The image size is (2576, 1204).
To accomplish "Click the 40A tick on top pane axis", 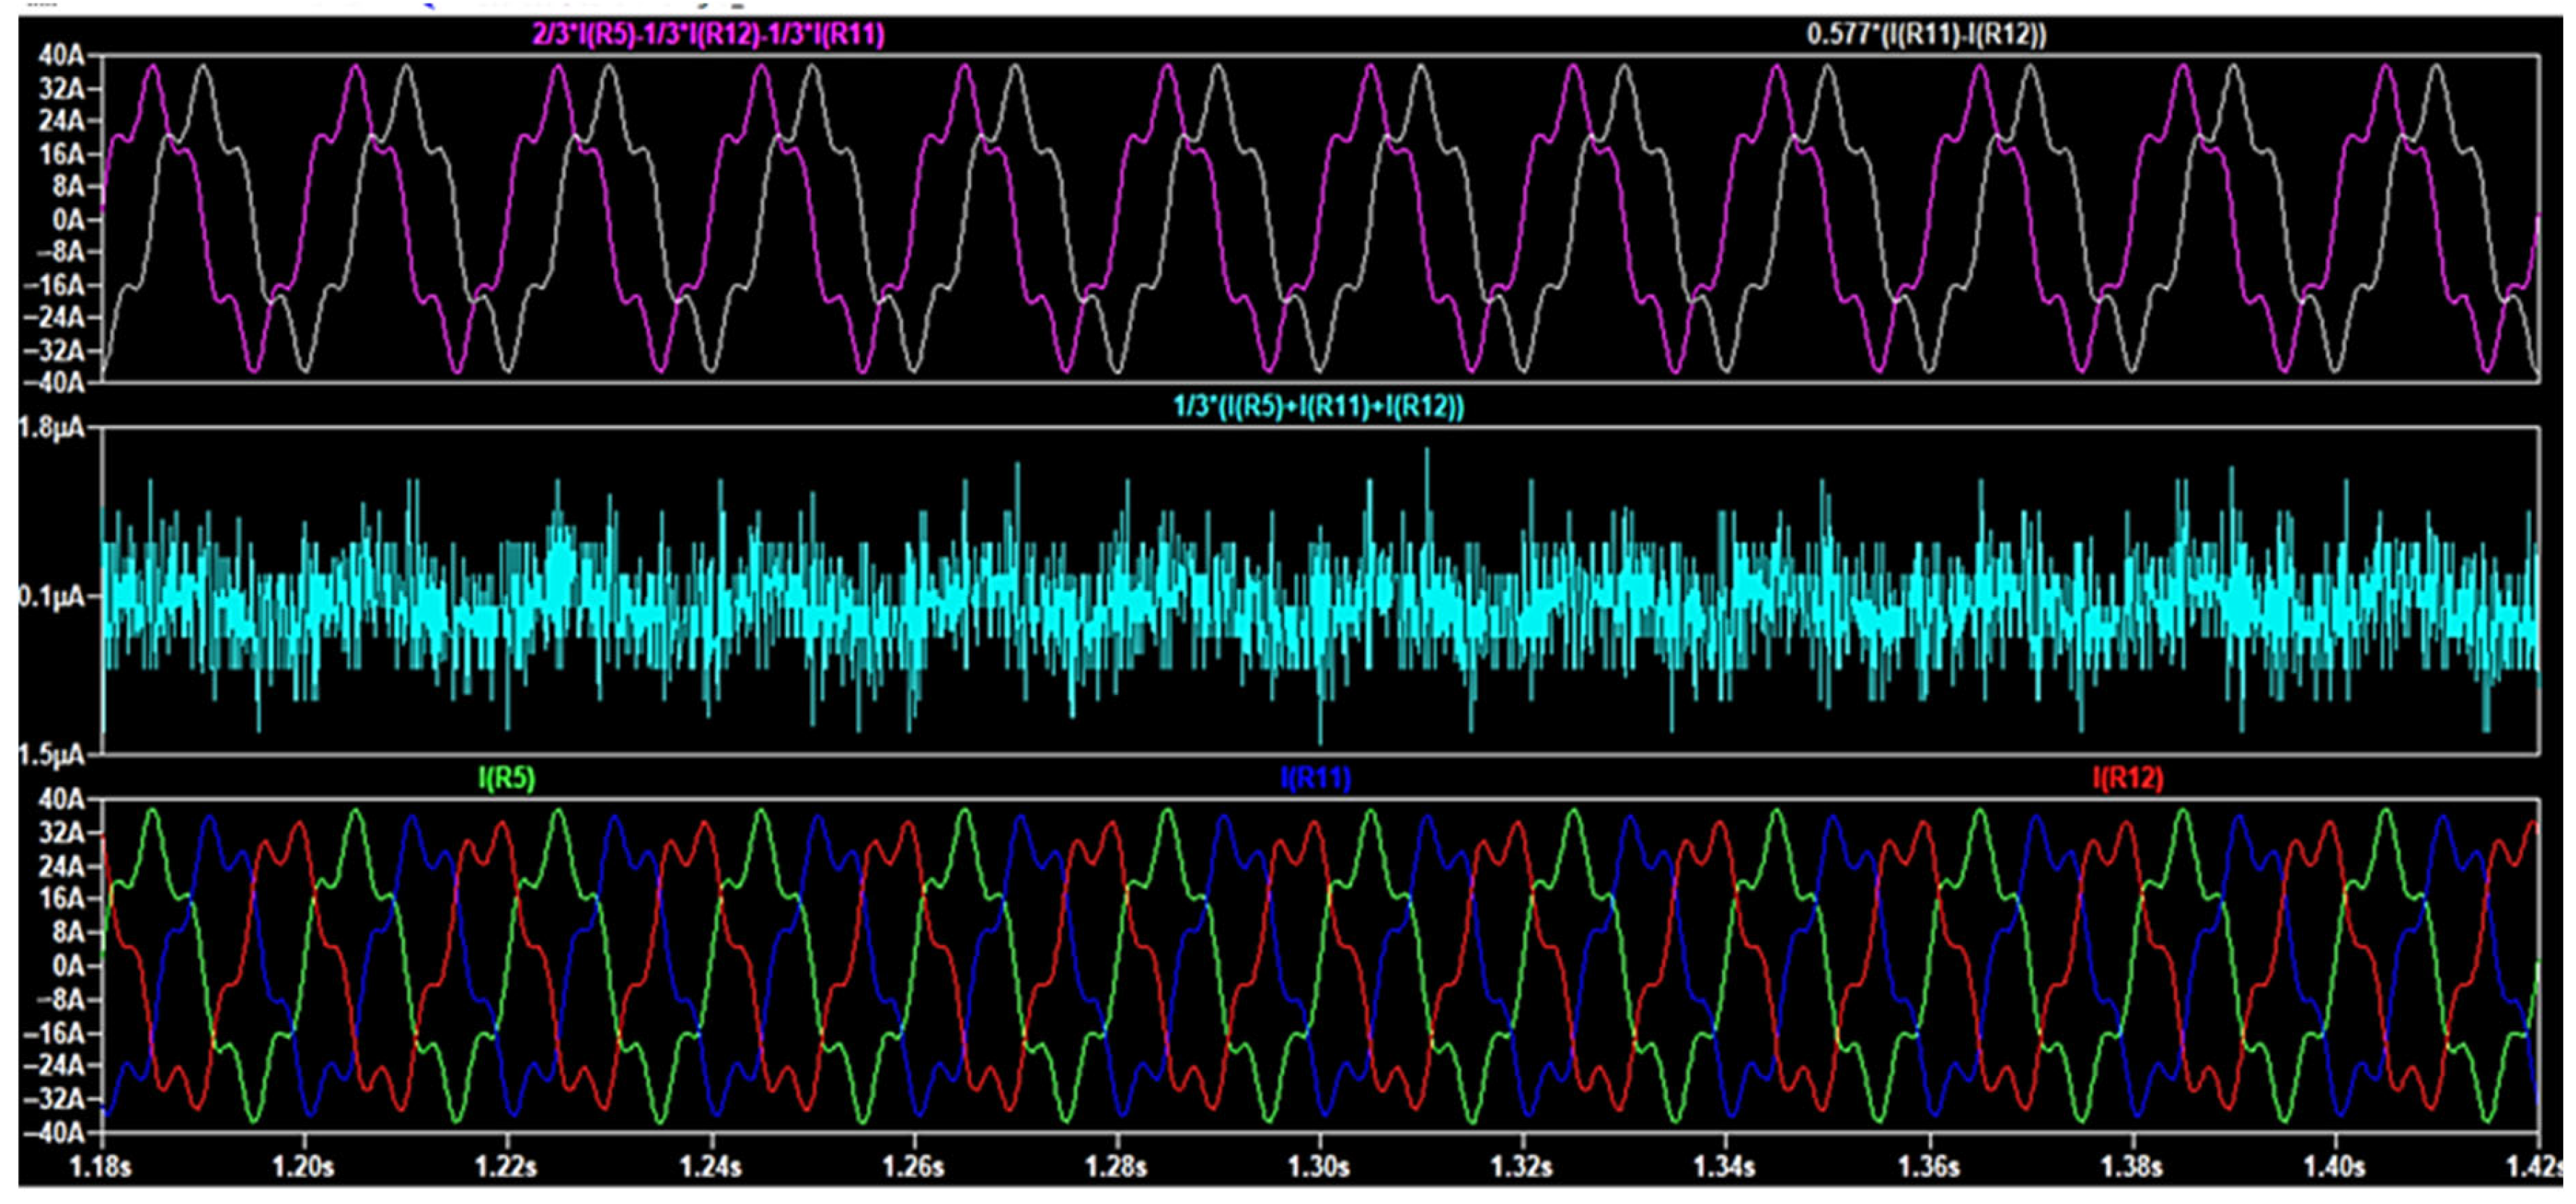I will pyautogui.click(x=62, y=56).
